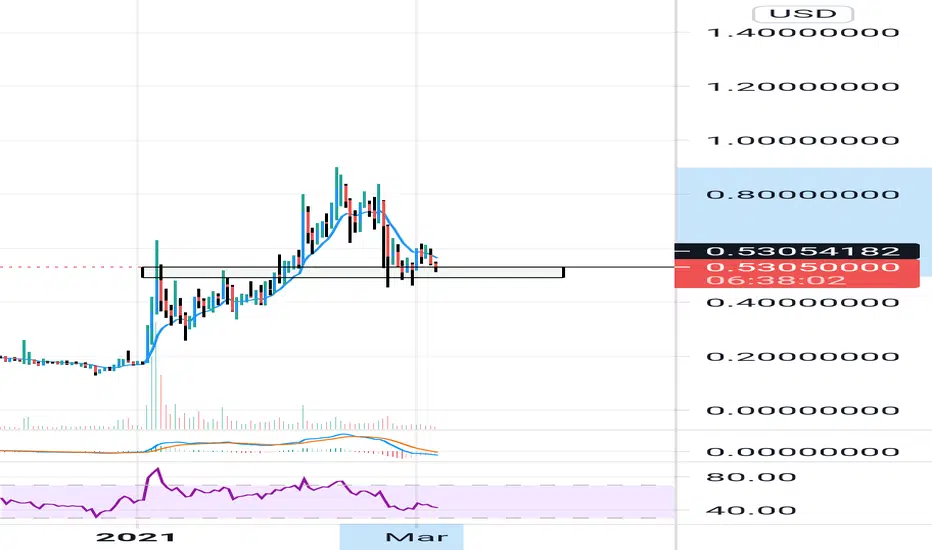Screen dimensions: 932x550
Task: Select the 1.40000000 price axis label
Action: [x=803, y=33]
